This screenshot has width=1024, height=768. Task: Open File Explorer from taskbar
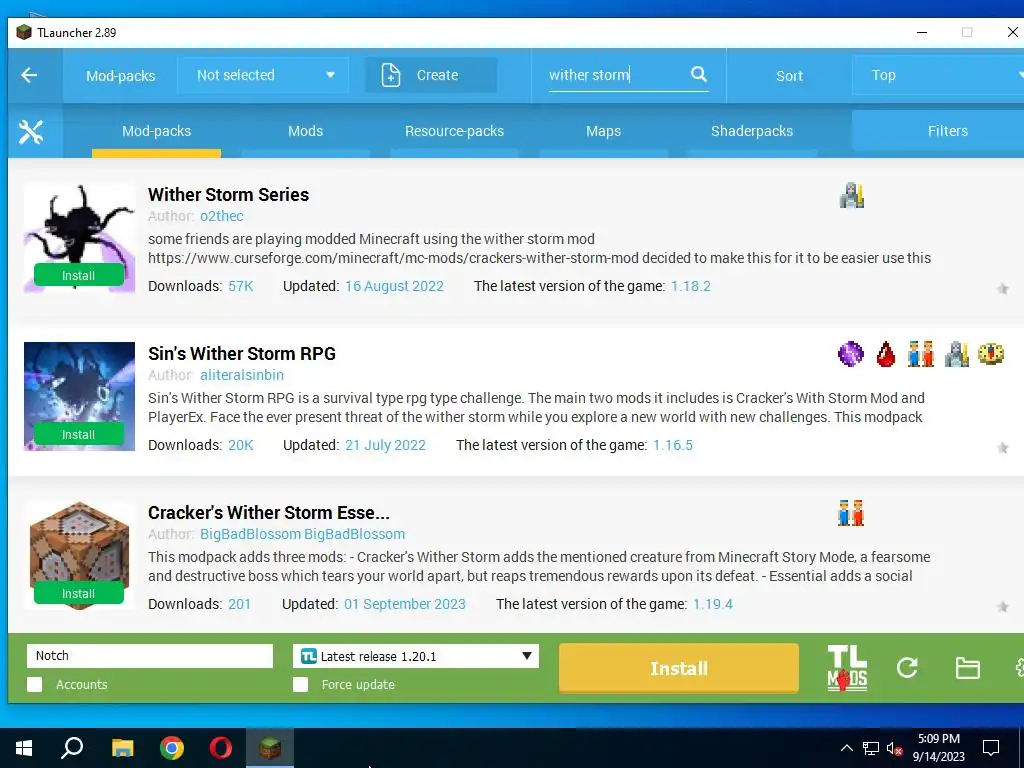tap(122, 748)
